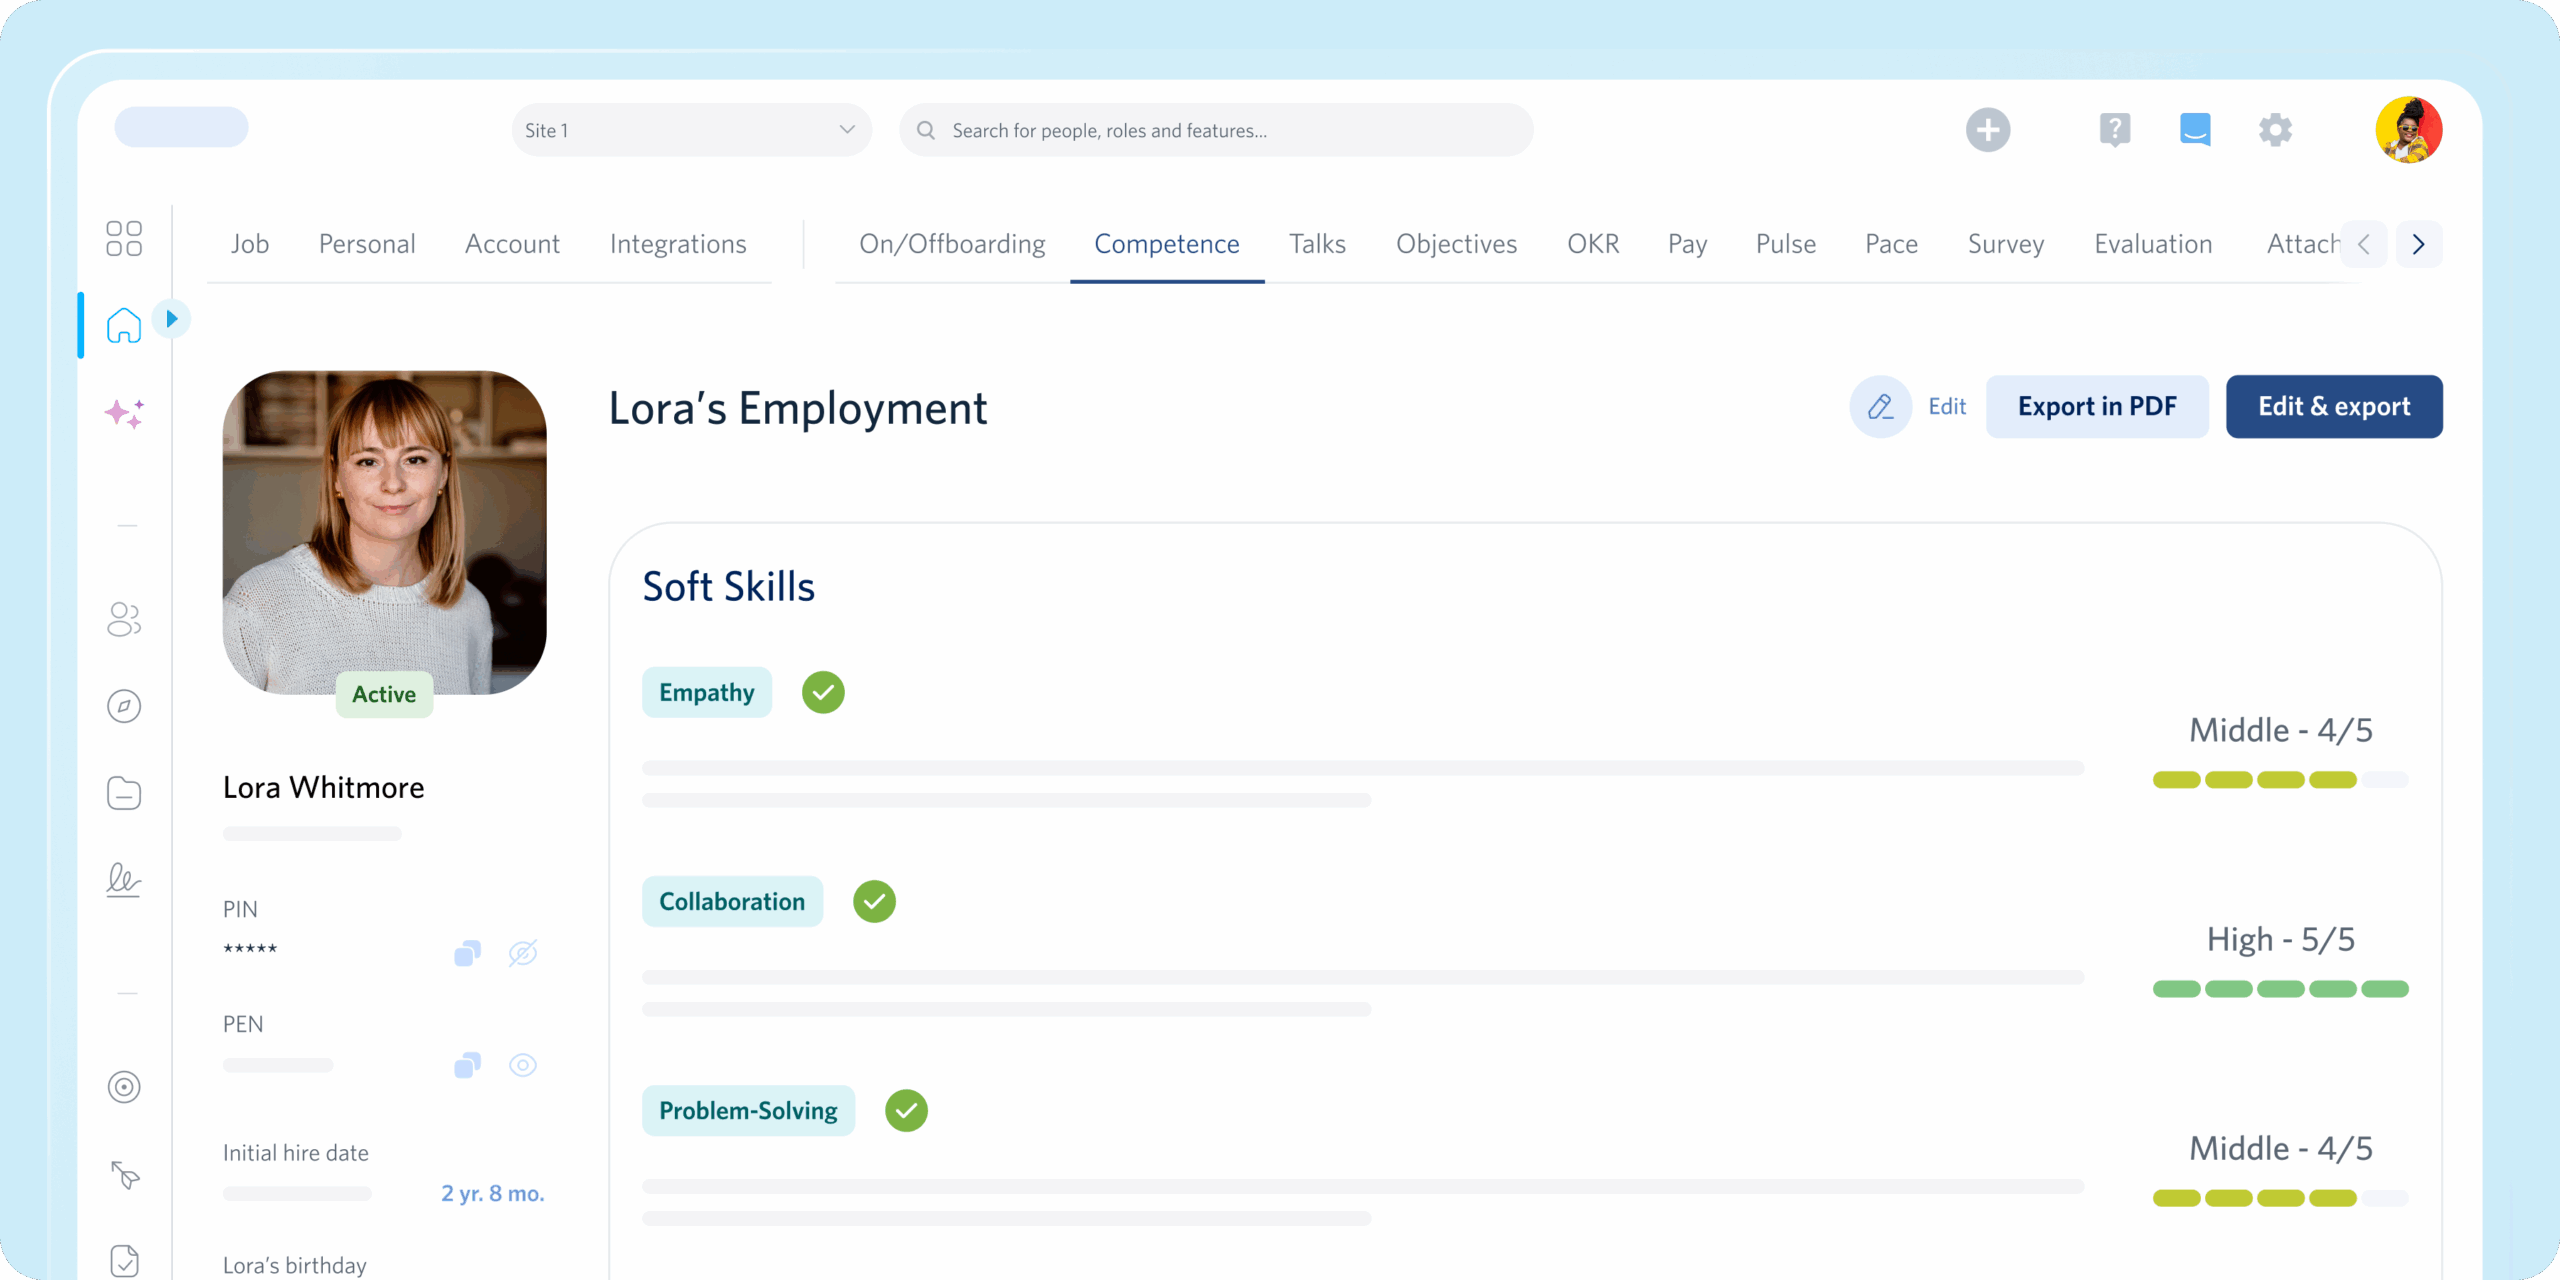Open the signature icon in sidebar
The image size is (2560, 1280).
pyautogui.click(x=124, y=880)
